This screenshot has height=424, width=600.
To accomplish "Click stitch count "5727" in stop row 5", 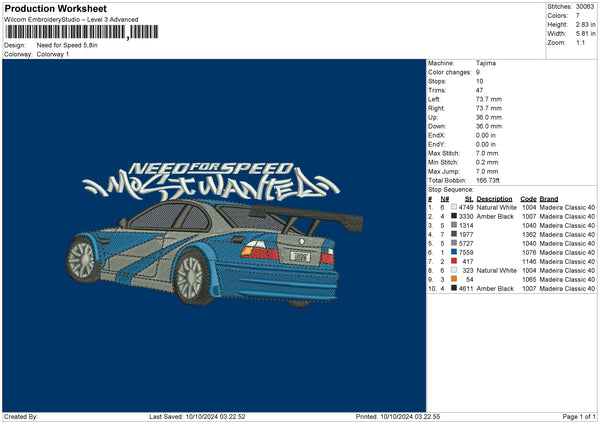I will tap(466, 244).
